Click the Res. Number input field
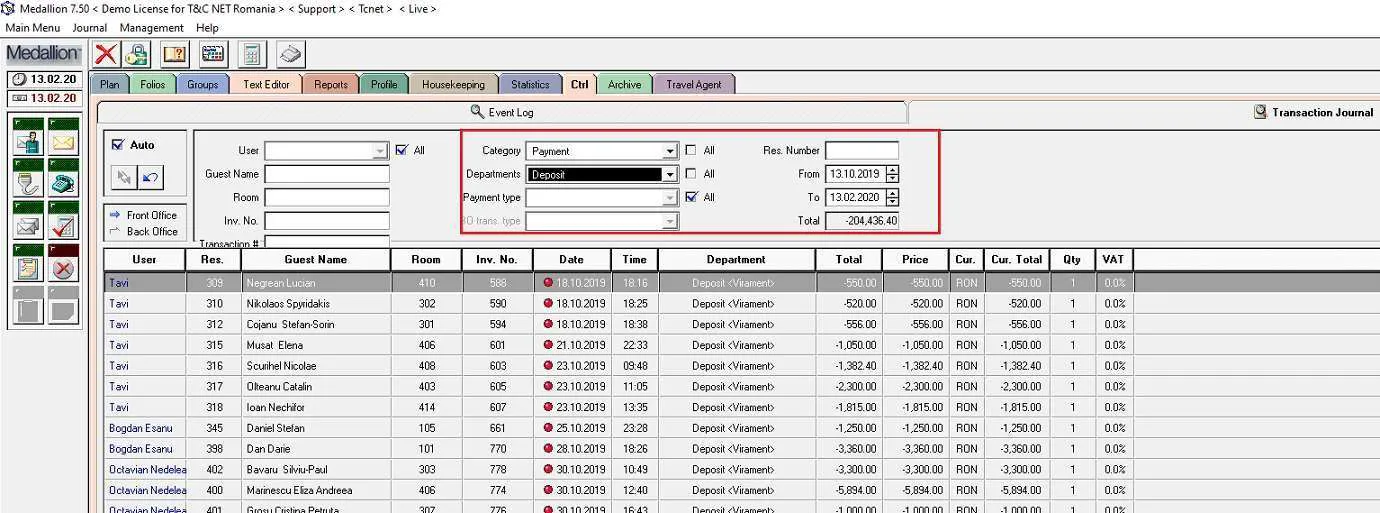1380x513 pixels. coord(862,151)
